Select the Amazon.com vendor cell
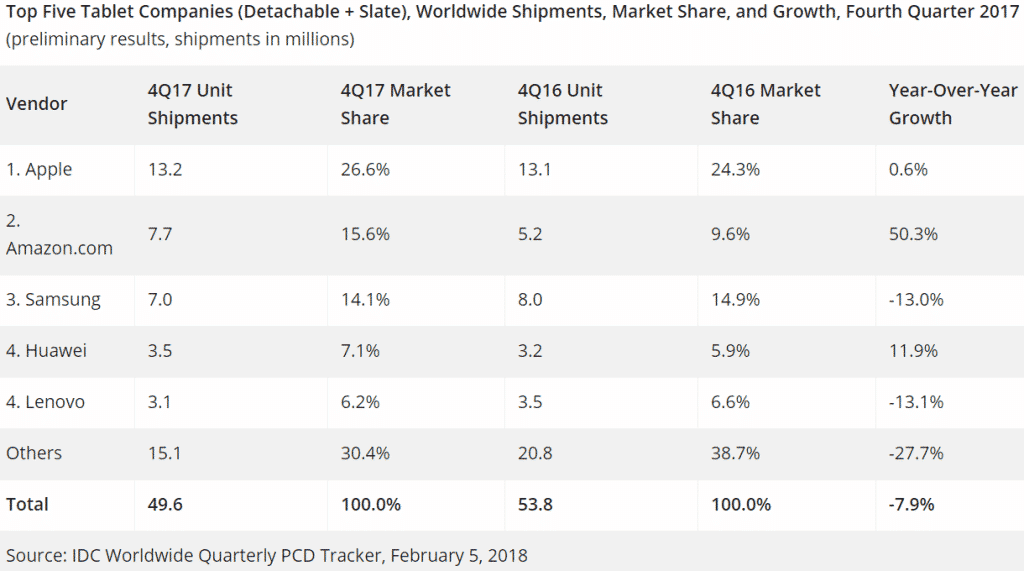Viewport: 1024px width, 571px height. point(59,235)
